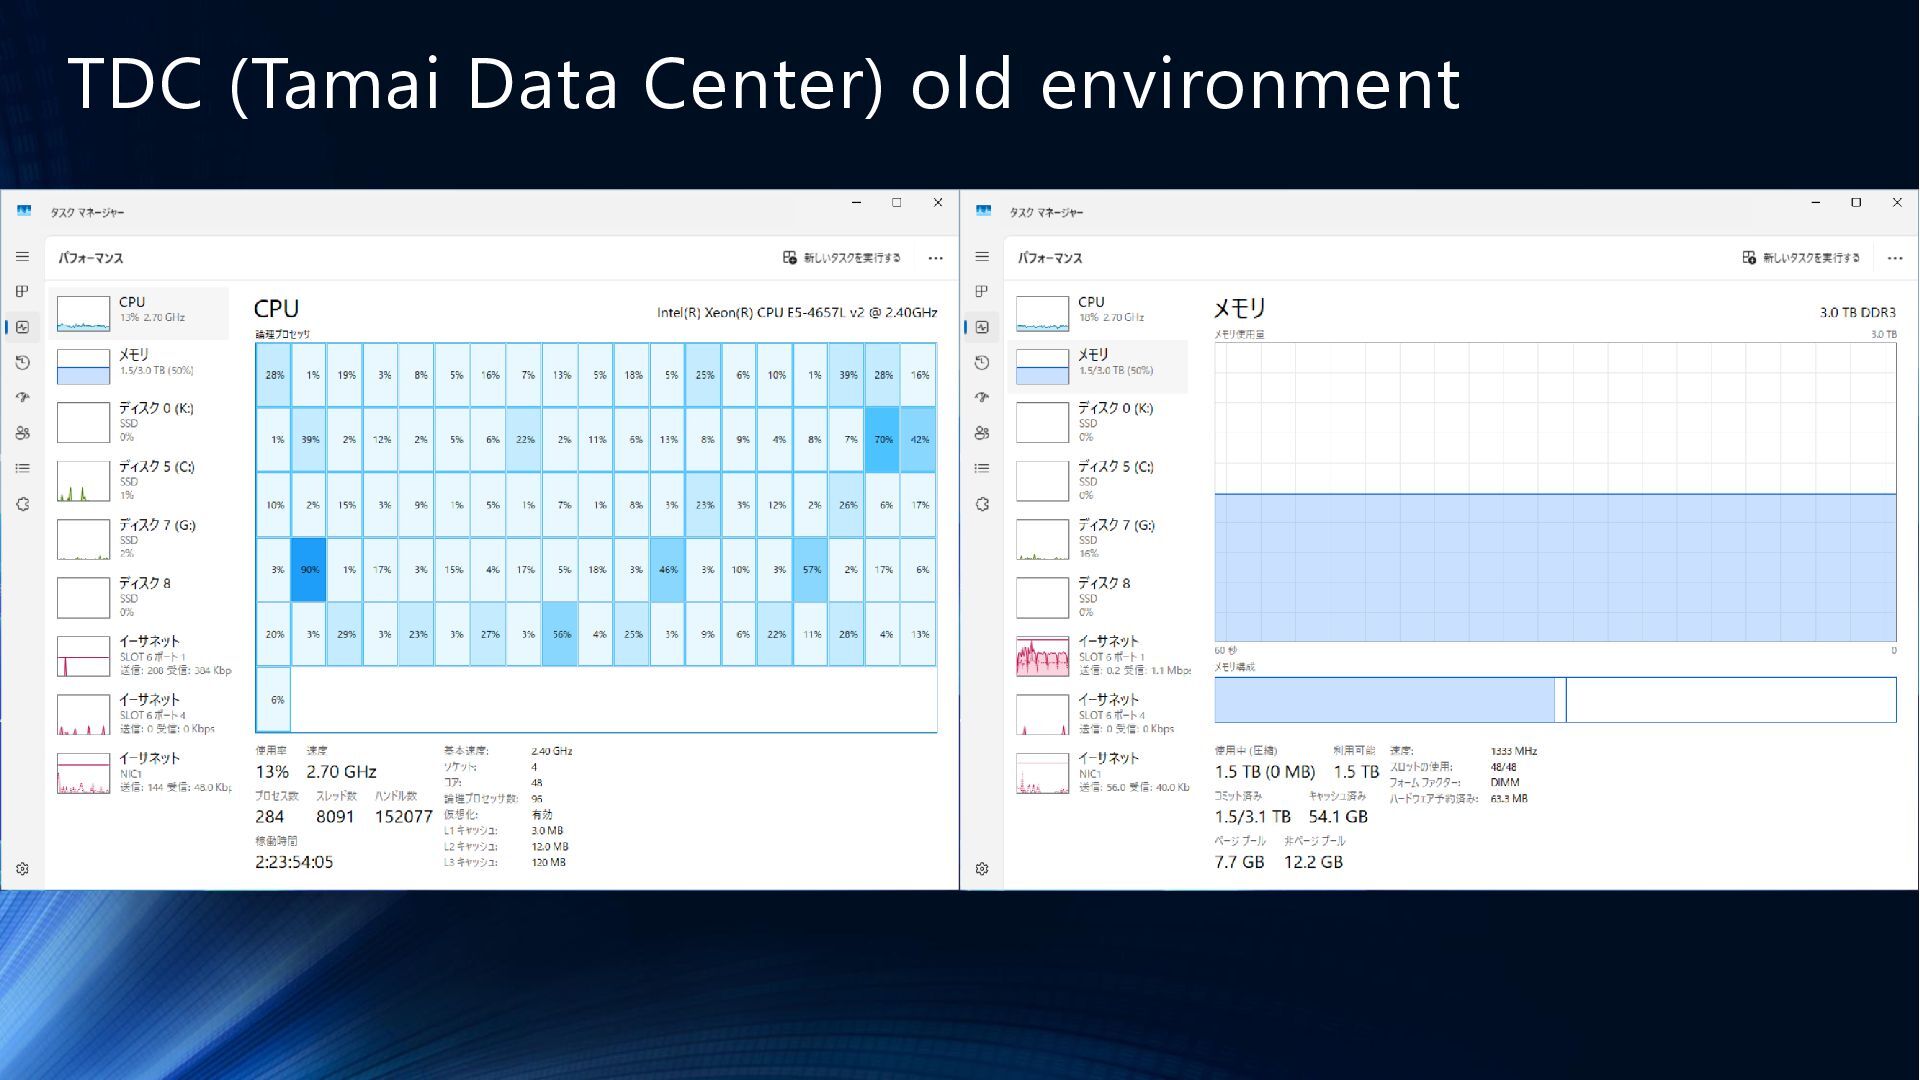Open navigation hamburger menu in left Task Manager

(22, 257)
